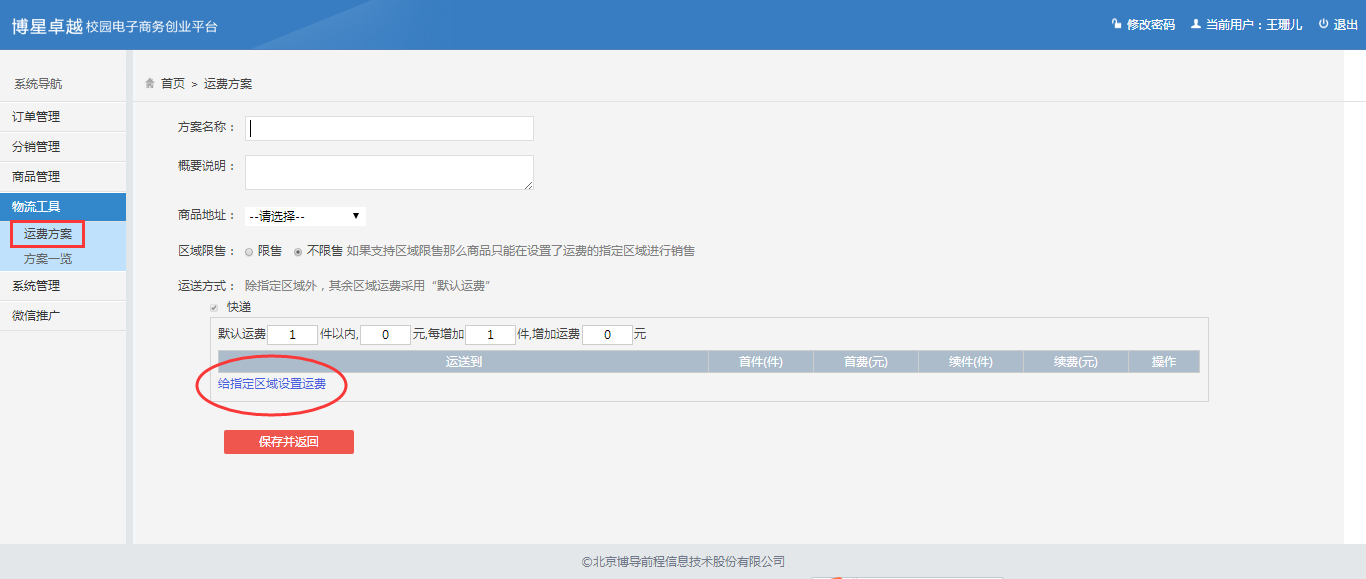This screenshot has height=579, width=1366.
Task: Click 给指定区域设置运费 link
Action: (x=272, y=384)
